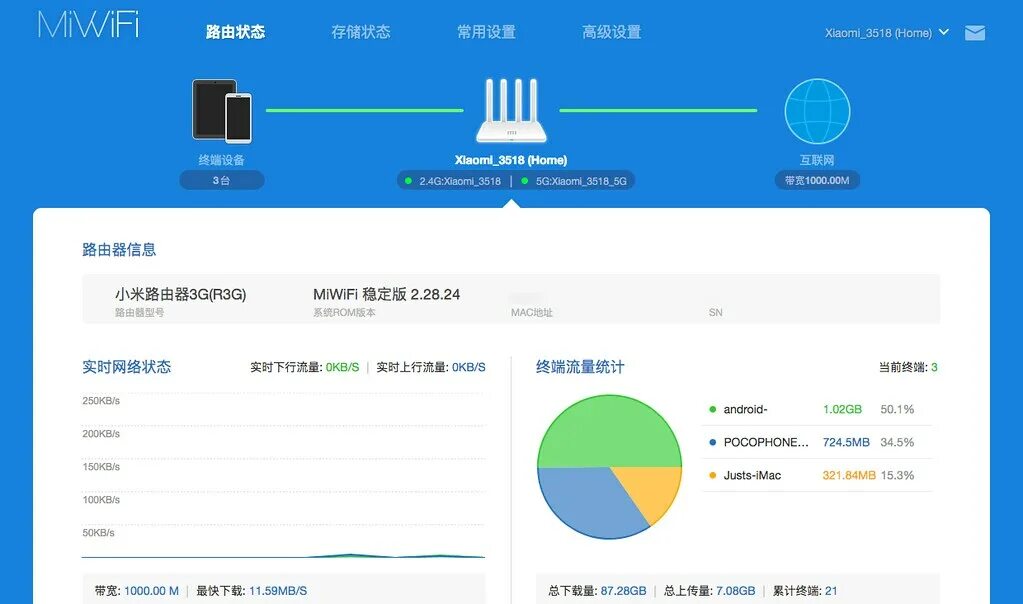Click the internet globe icon
Screen dimensions: 1023x604
tap(817, 111)
